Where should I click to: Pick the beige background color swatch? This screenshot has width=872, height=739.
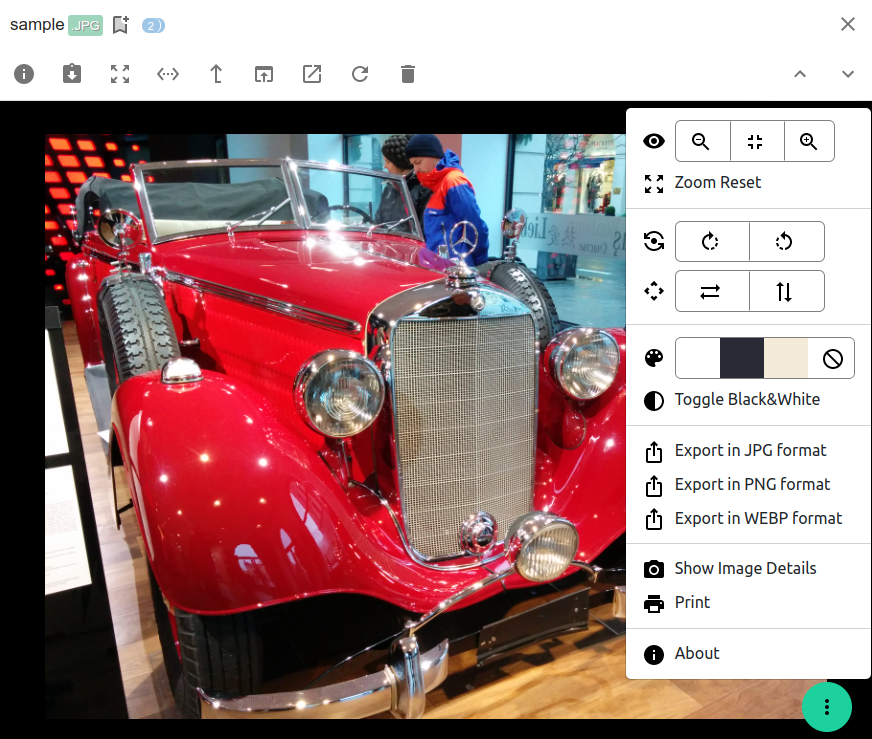pyautogui.click(x=786, y=357)
